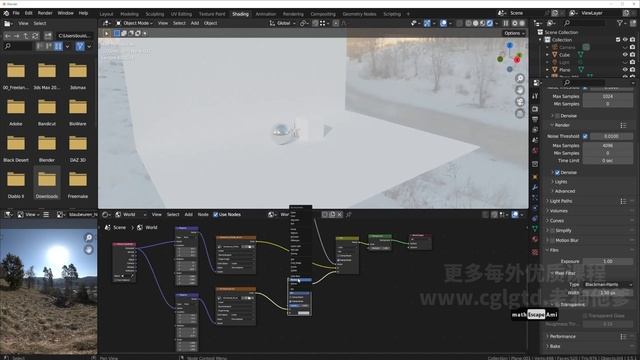Screen dimensions: 640x360
Task: Open file browser filter settings dropdown
Action: click(x=89, y=47)
